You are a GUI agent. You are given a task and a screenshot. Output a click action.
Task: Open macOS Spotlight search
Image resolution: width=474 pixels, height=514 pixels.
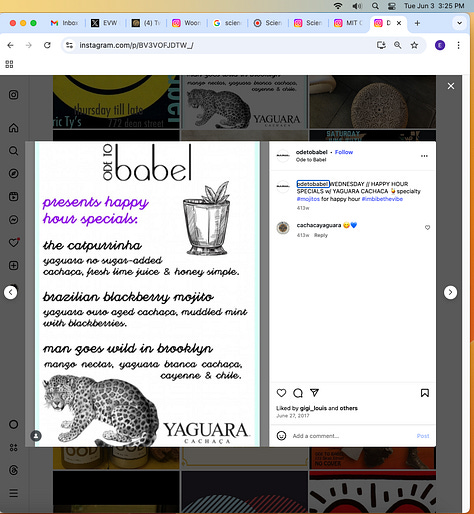[x=375, y=6]
